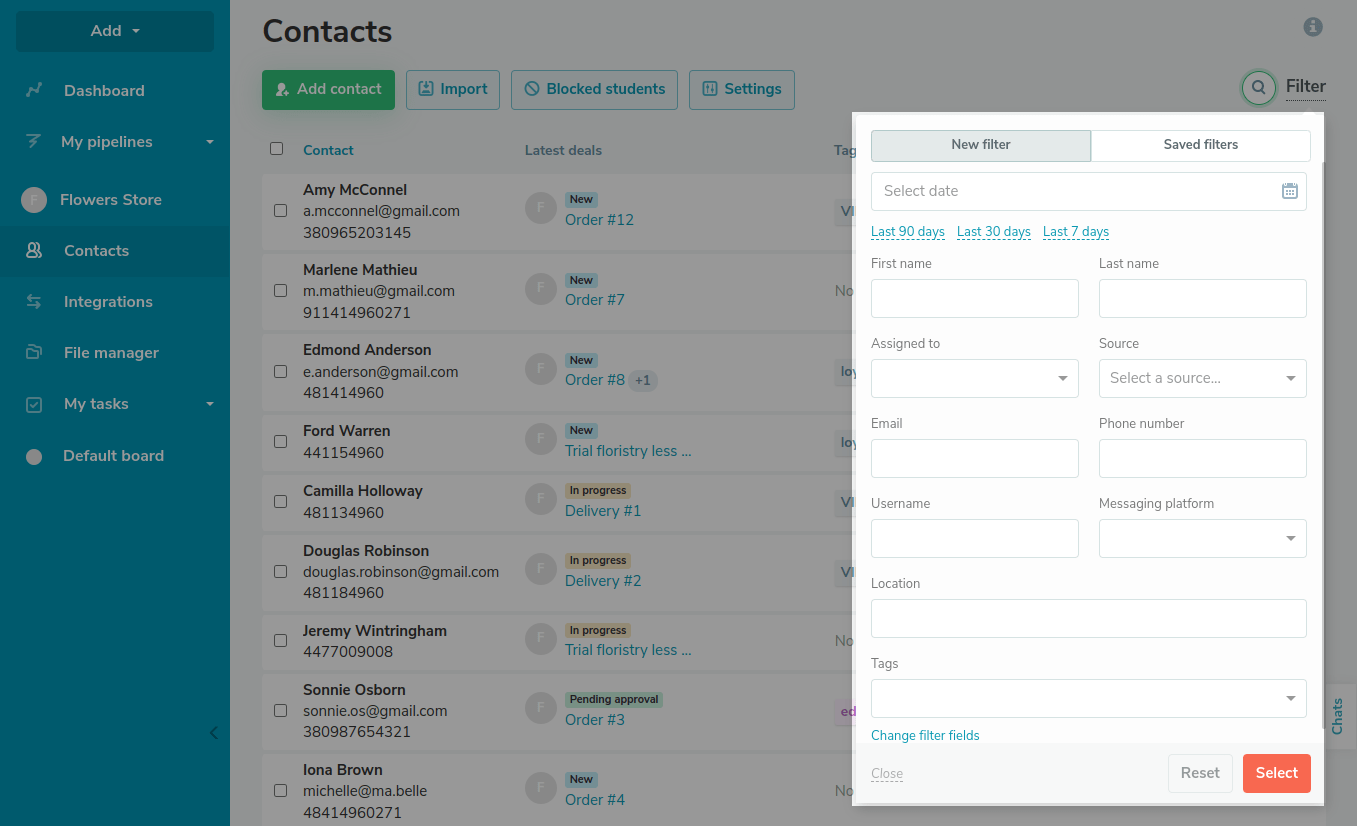Open File manager folder icon
This screenshot has height=826, width=1357.
[34, 352]
